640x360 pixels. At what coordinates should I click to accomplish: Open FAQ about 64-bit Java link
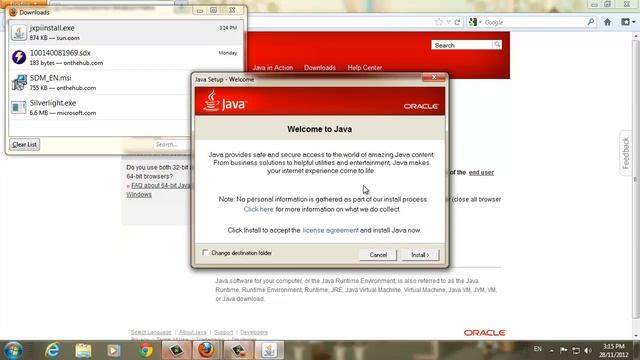(161, 185)
